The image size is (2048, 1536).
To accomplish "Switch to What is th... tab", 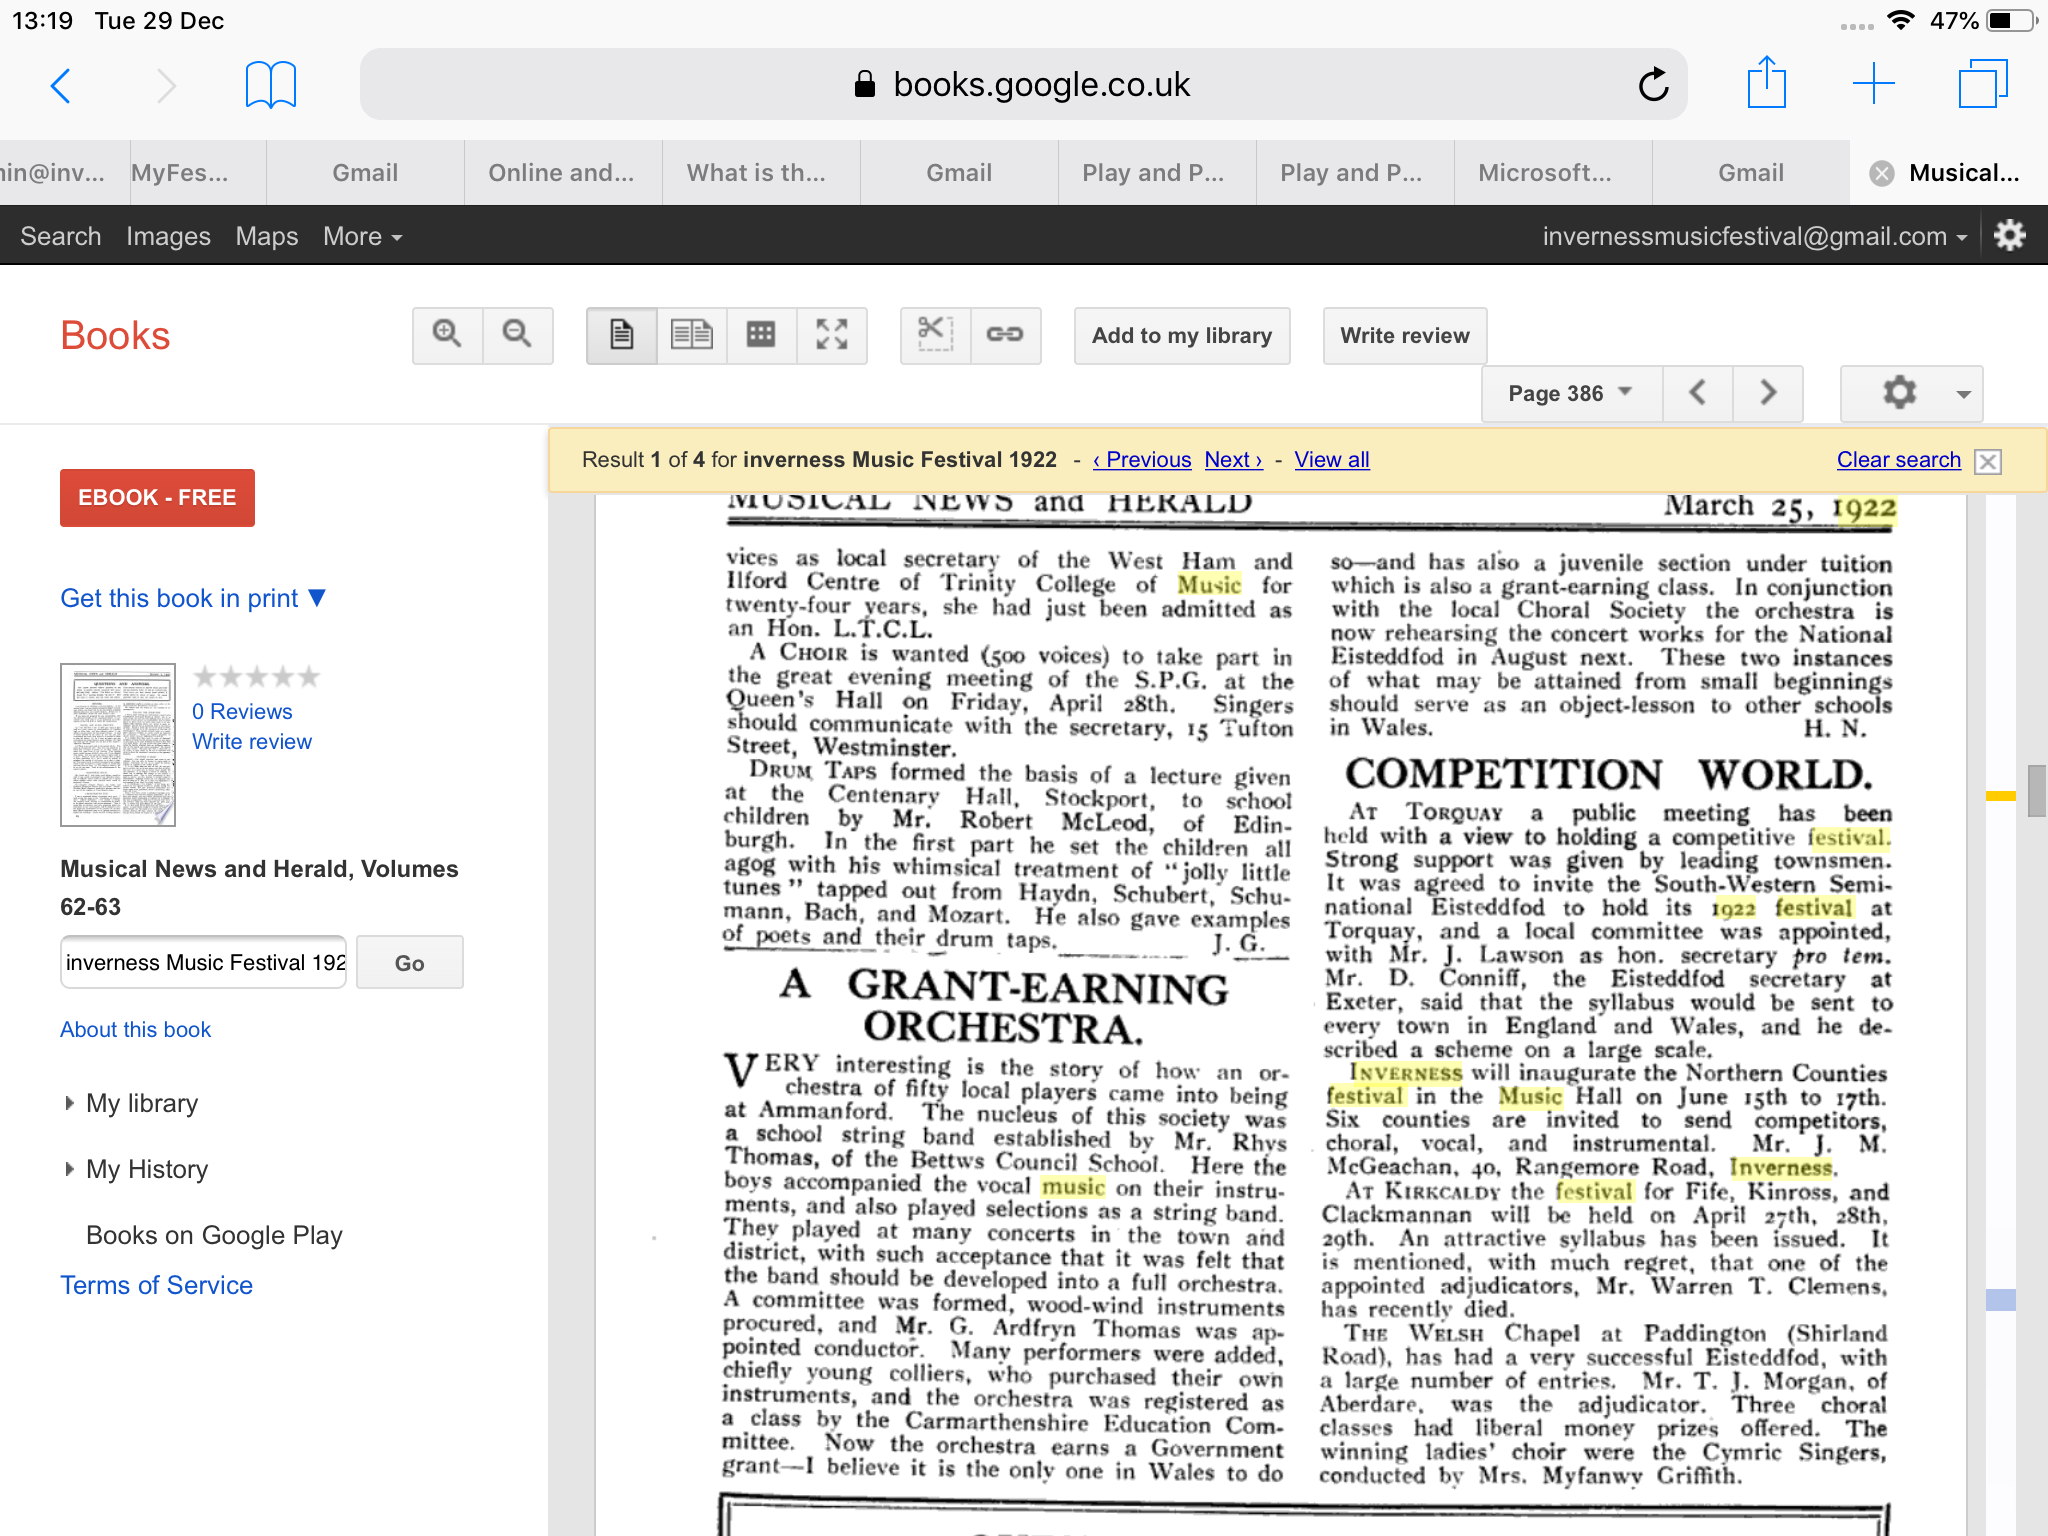I will pyautogui.click(x=760, y=173).
